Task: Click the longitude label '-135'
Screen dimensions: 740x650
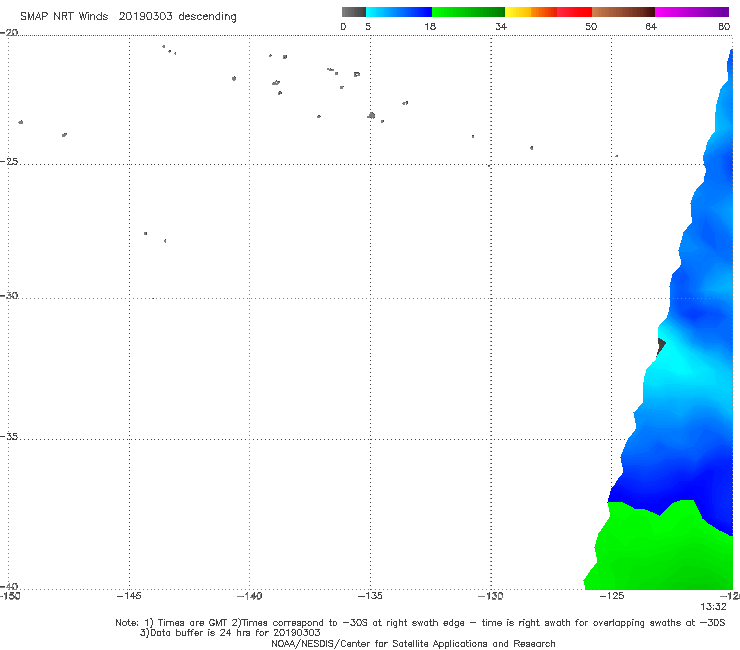Action: coord(370,596)
